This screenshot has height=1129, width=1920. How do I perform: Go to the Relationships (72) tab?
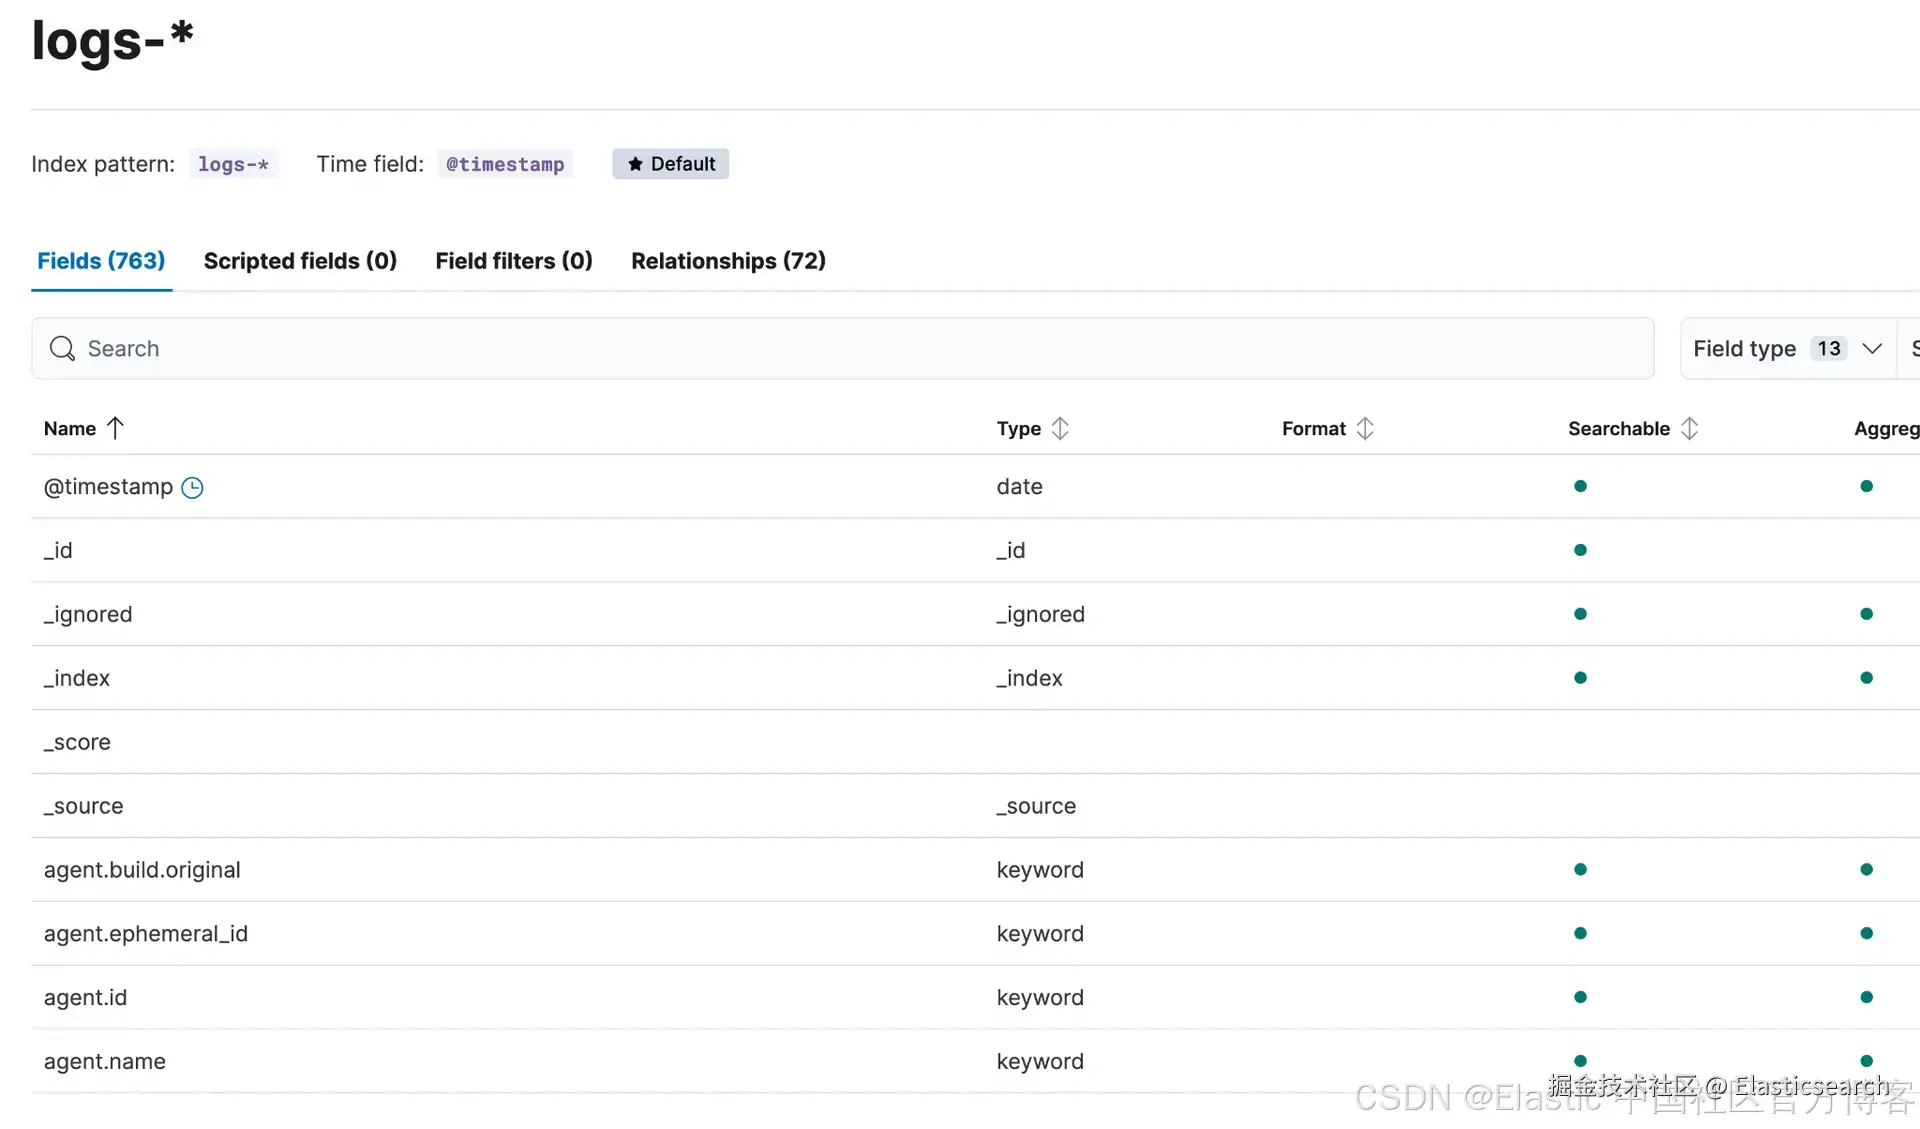click(x=728, y=261)
